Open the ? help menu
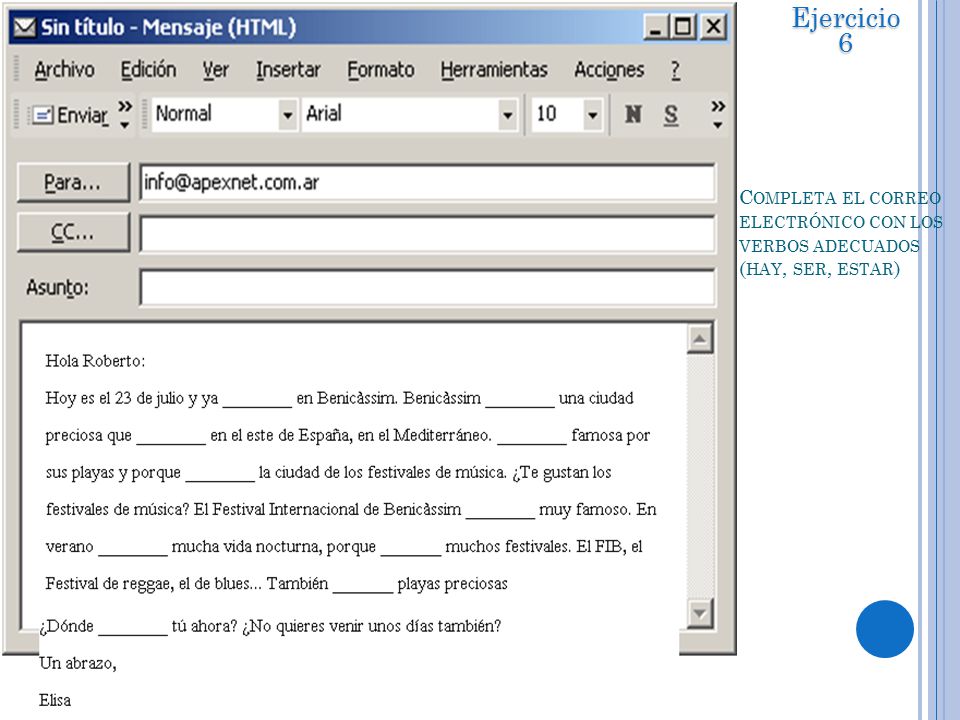 click(x=675, y=70)
